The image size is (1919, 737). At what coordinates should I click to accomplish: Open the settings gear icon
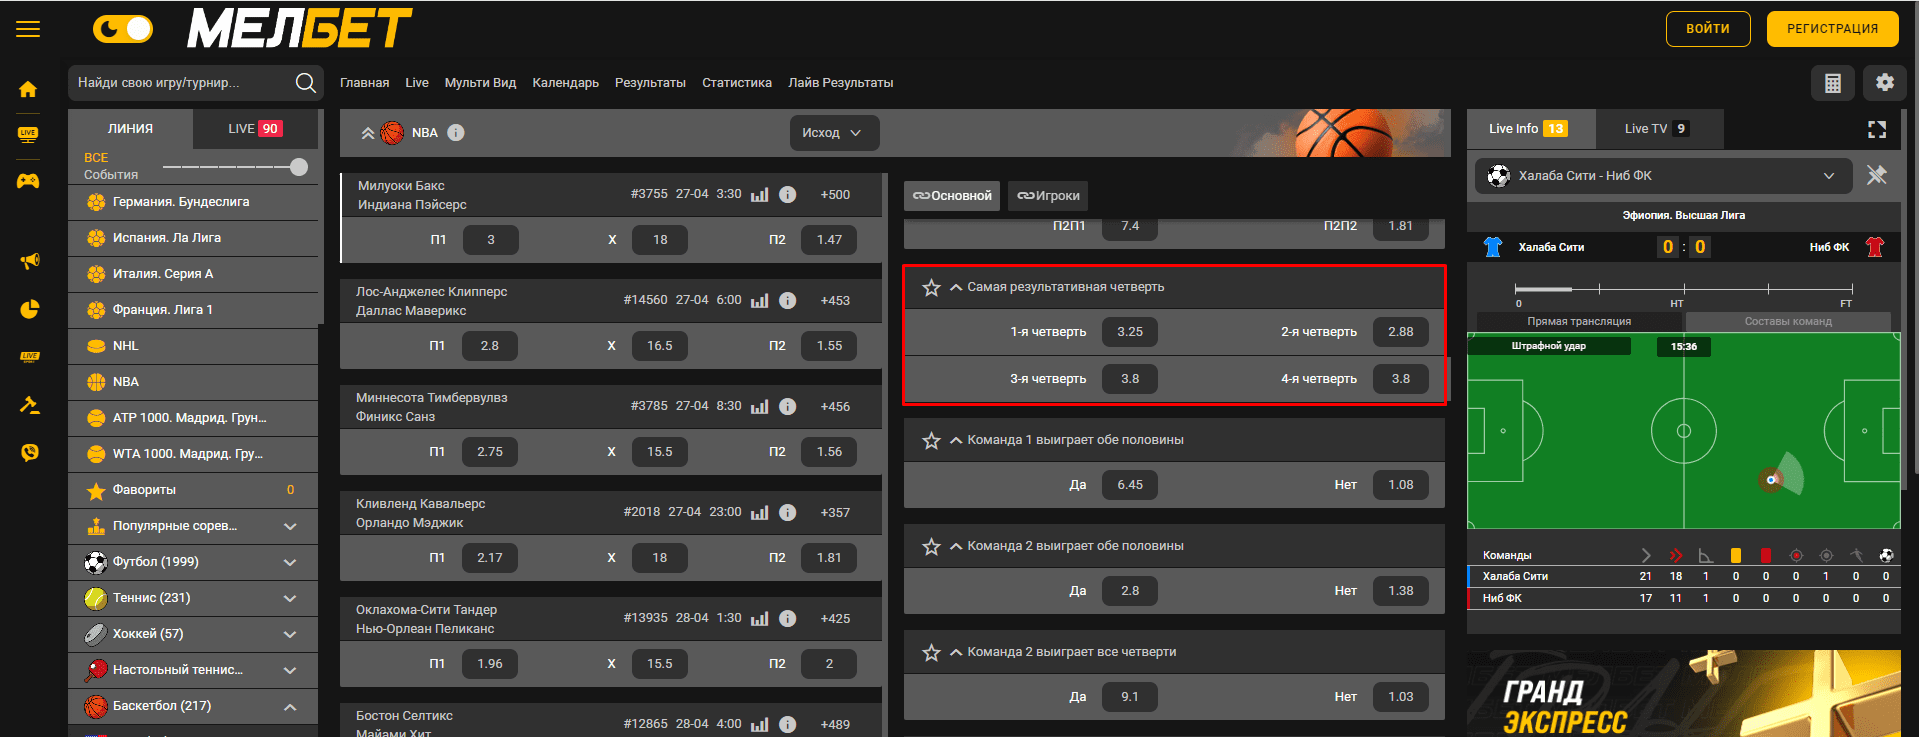pos(1885,83)
